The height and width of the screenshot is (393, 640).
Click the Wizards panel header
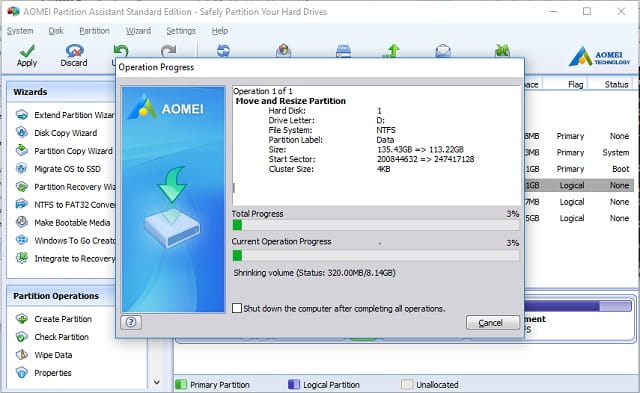coord(61,92)
